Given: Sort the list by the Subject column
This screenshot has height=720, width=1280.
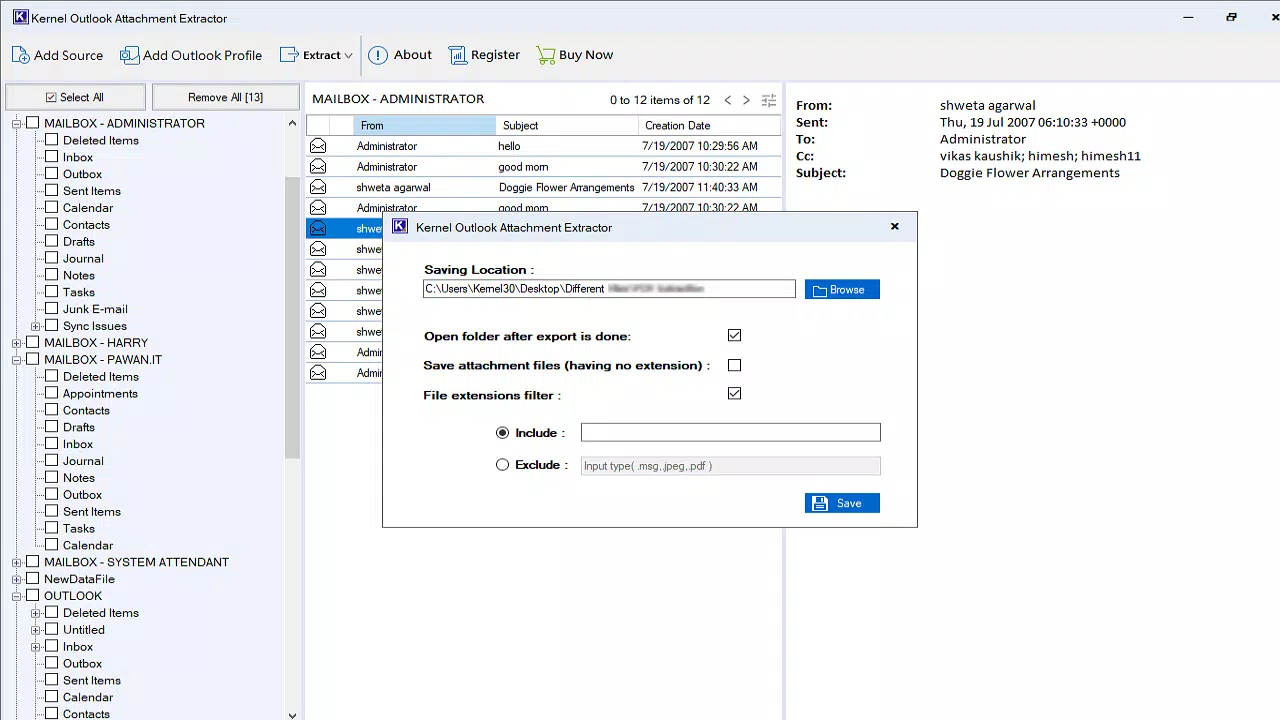Looking at the screenshot, I should [567, 125].
